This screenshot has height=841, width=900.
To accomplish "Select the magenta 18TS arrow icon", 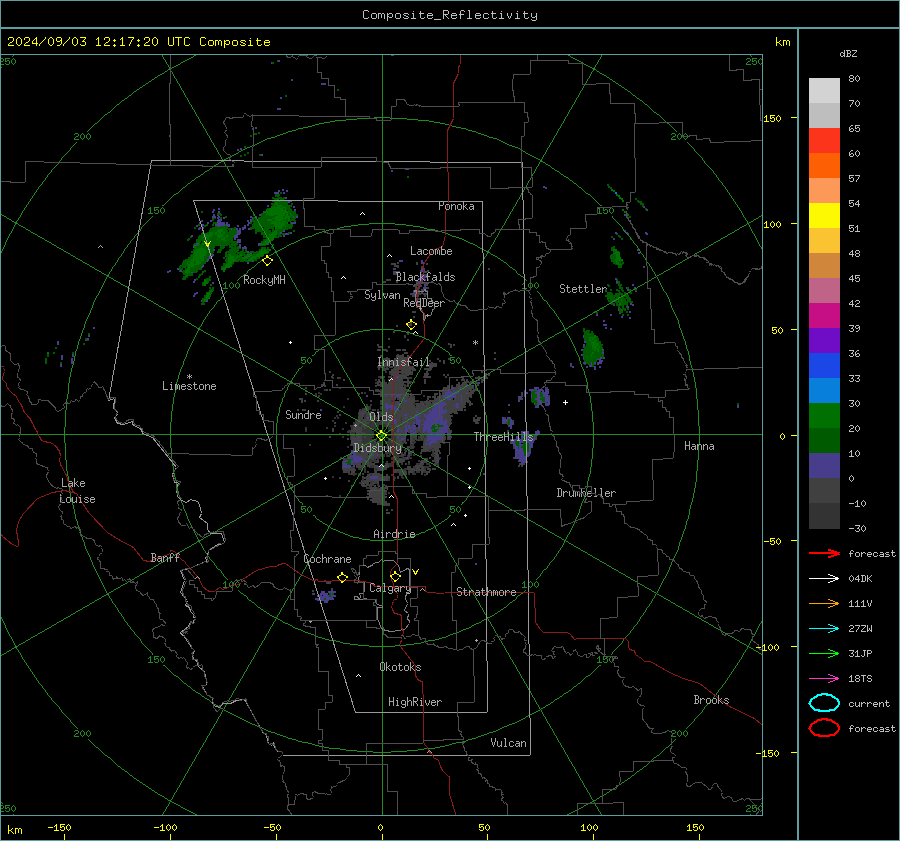I will [x=824, y=679].
